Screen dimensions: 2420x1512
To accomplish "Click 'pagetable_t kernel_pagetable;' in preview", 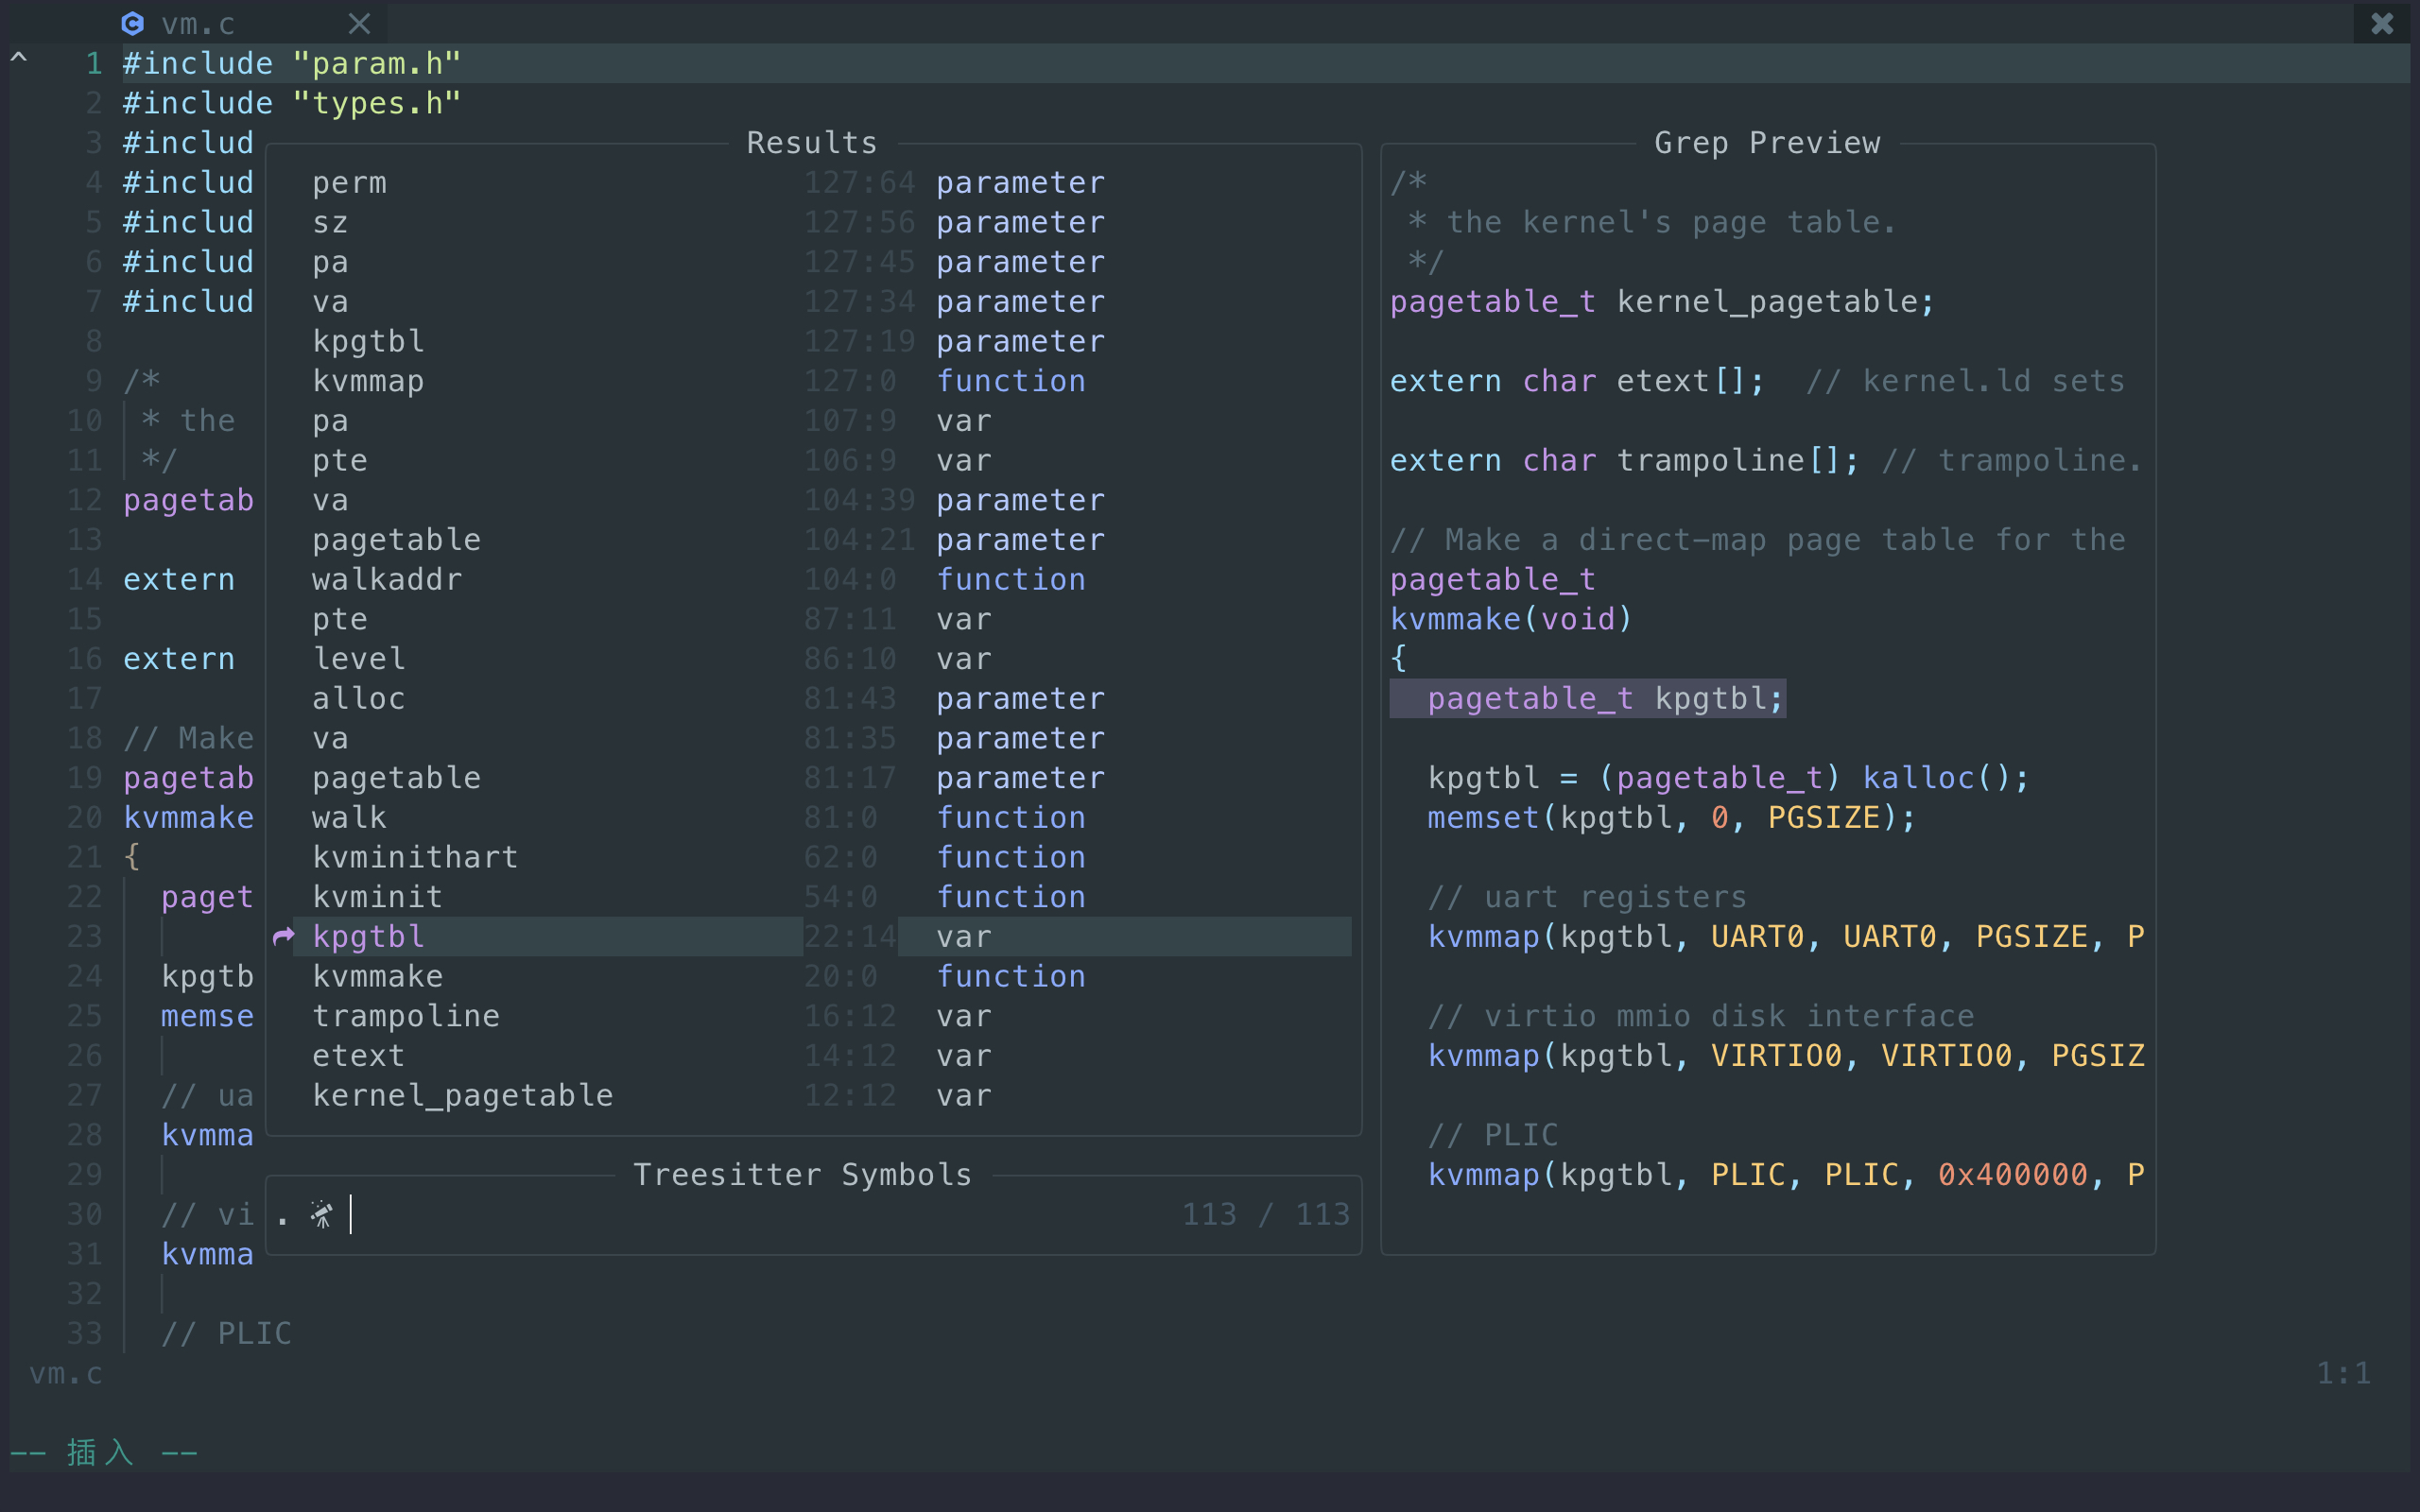I will click(x=1662, y=302).
